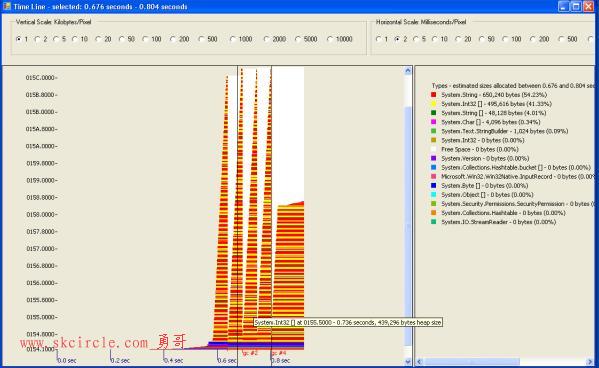Set vertical scale to 5000
Screen dimensions: 599x368
[298, 39]
